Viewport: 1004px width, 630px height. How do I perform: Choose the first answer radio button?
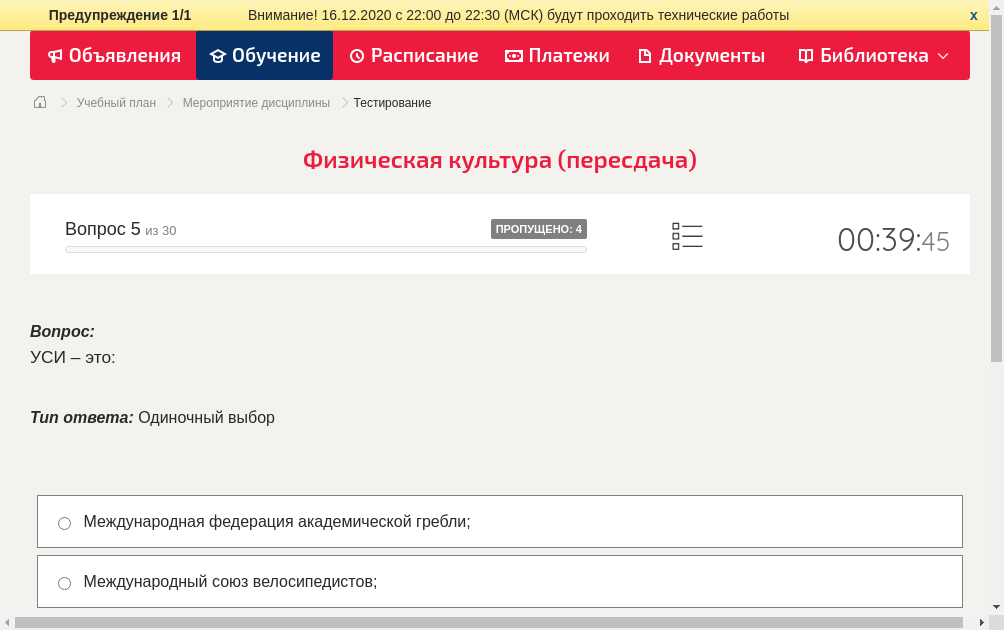point(64,522)
